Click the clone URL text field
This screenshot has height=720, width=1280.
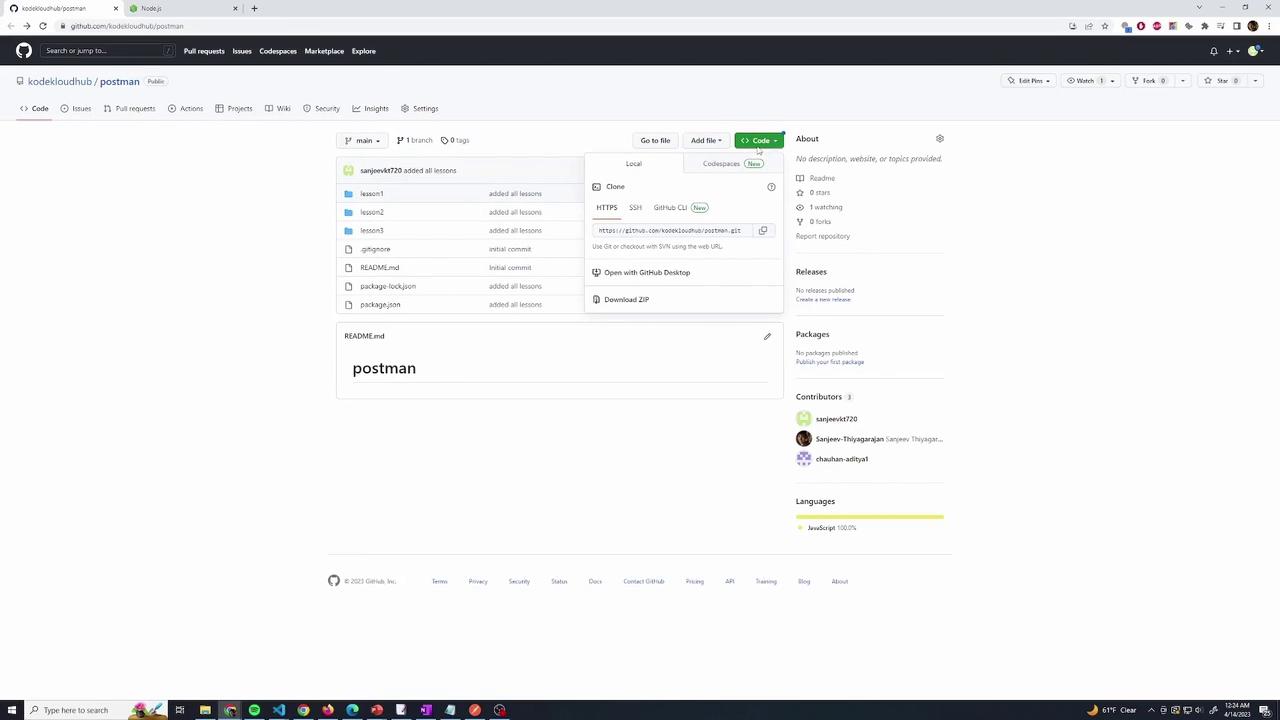click(x=672, y=231)
